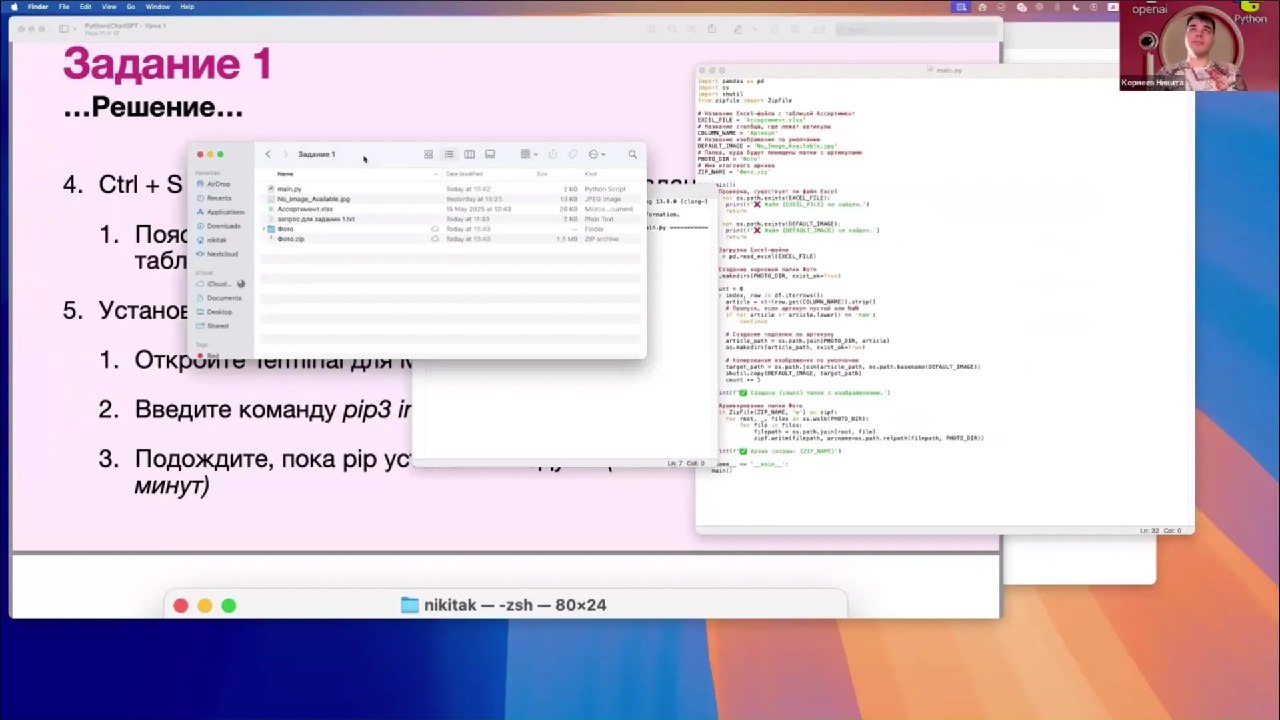The image size is (1280, 720).
Task: Switch Finder to gallery view
Action: click(490, 154)
